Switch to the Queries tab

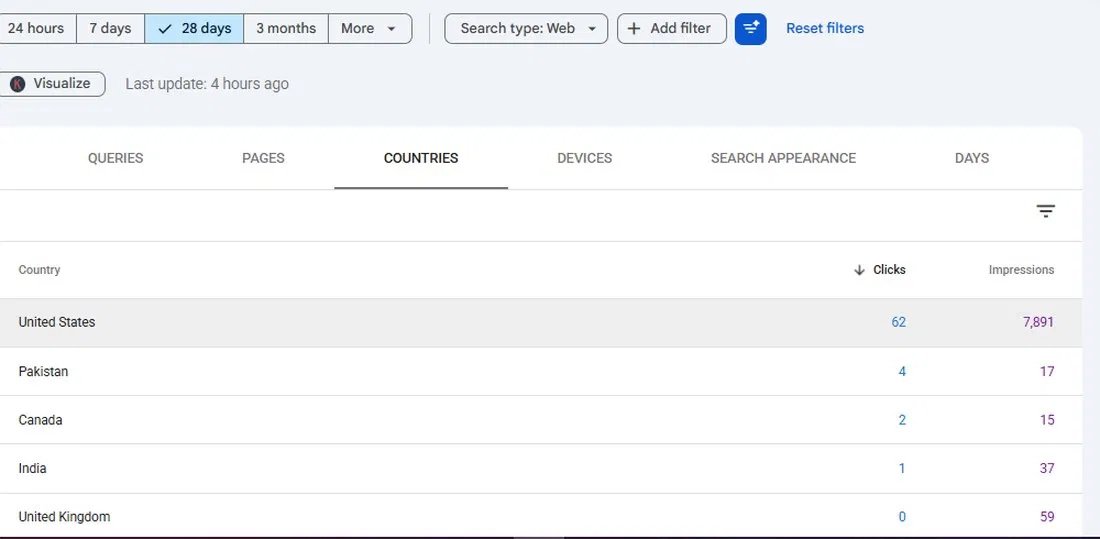coord(115,158)
